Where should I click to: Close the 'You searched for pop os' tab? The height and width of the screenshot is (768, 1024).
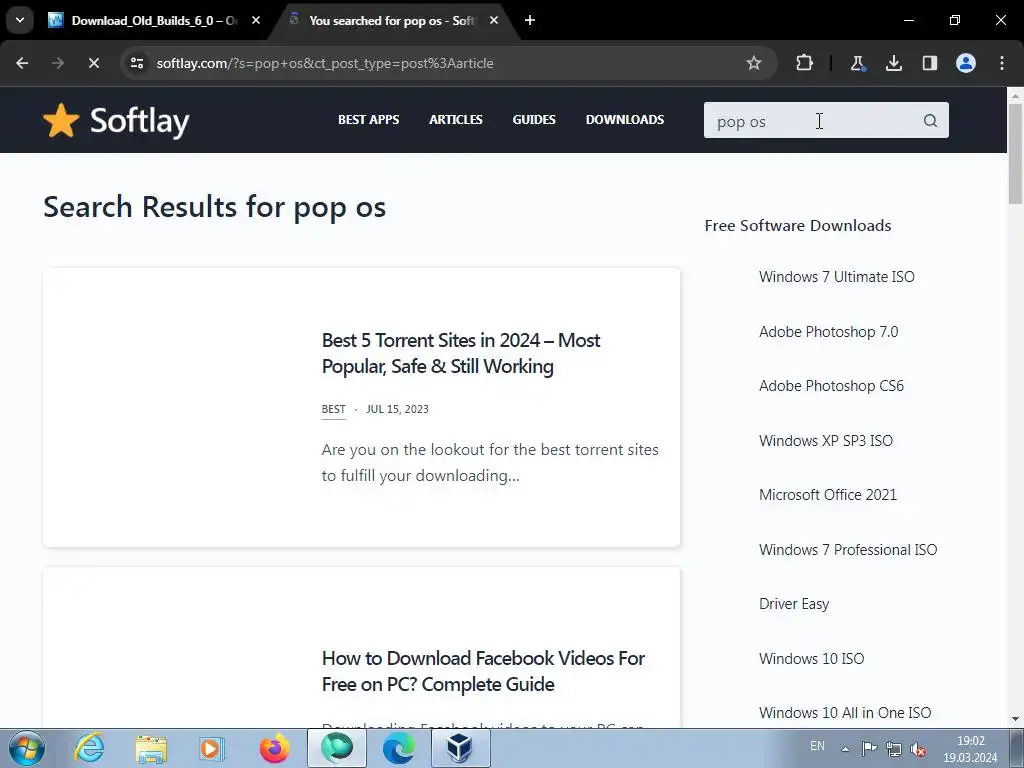[494, 21]
